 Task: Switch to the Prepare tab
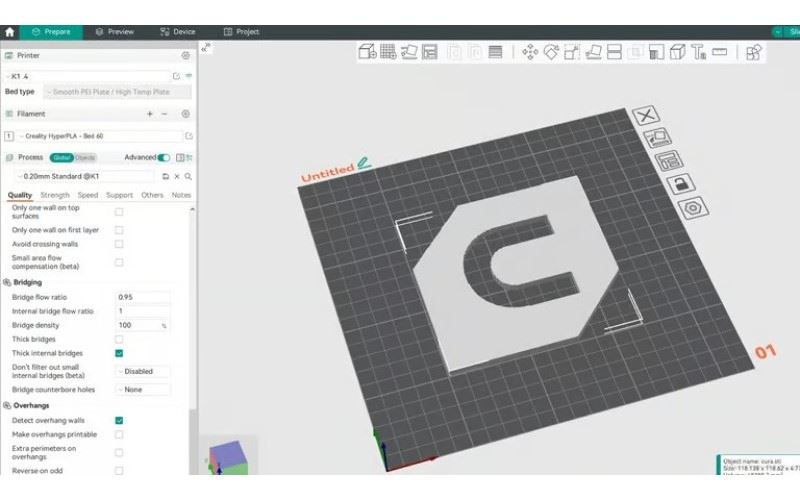tap(51, 32)
